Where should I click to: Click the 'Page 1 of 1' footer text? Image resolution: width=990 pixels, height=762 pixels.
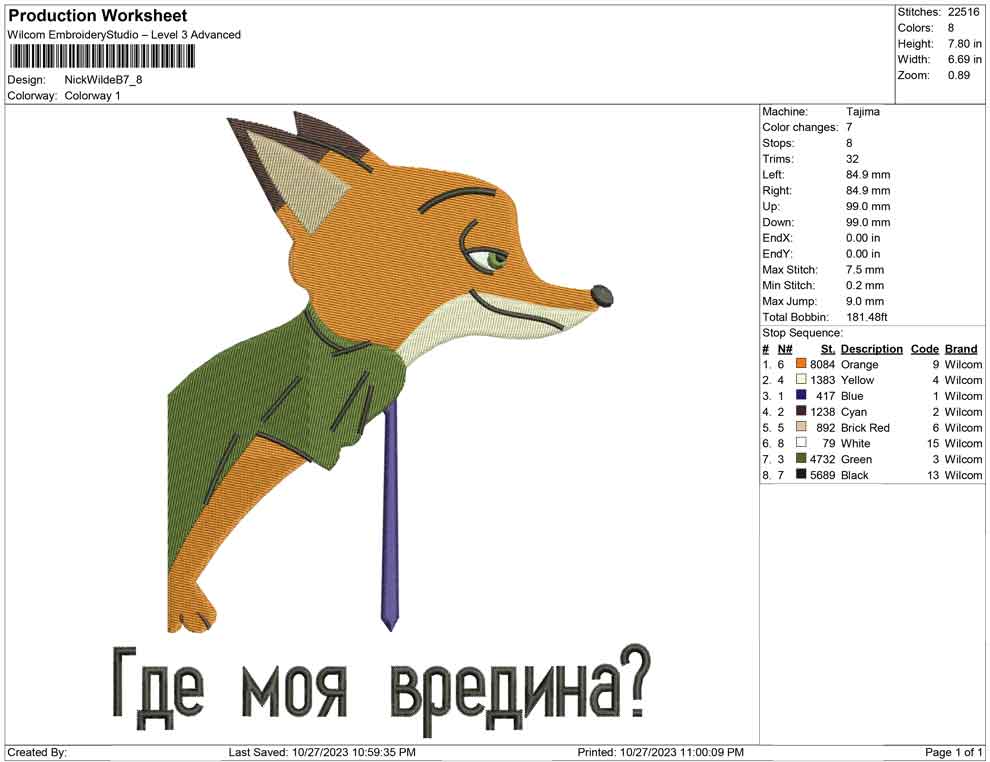(x=953, y=752)
